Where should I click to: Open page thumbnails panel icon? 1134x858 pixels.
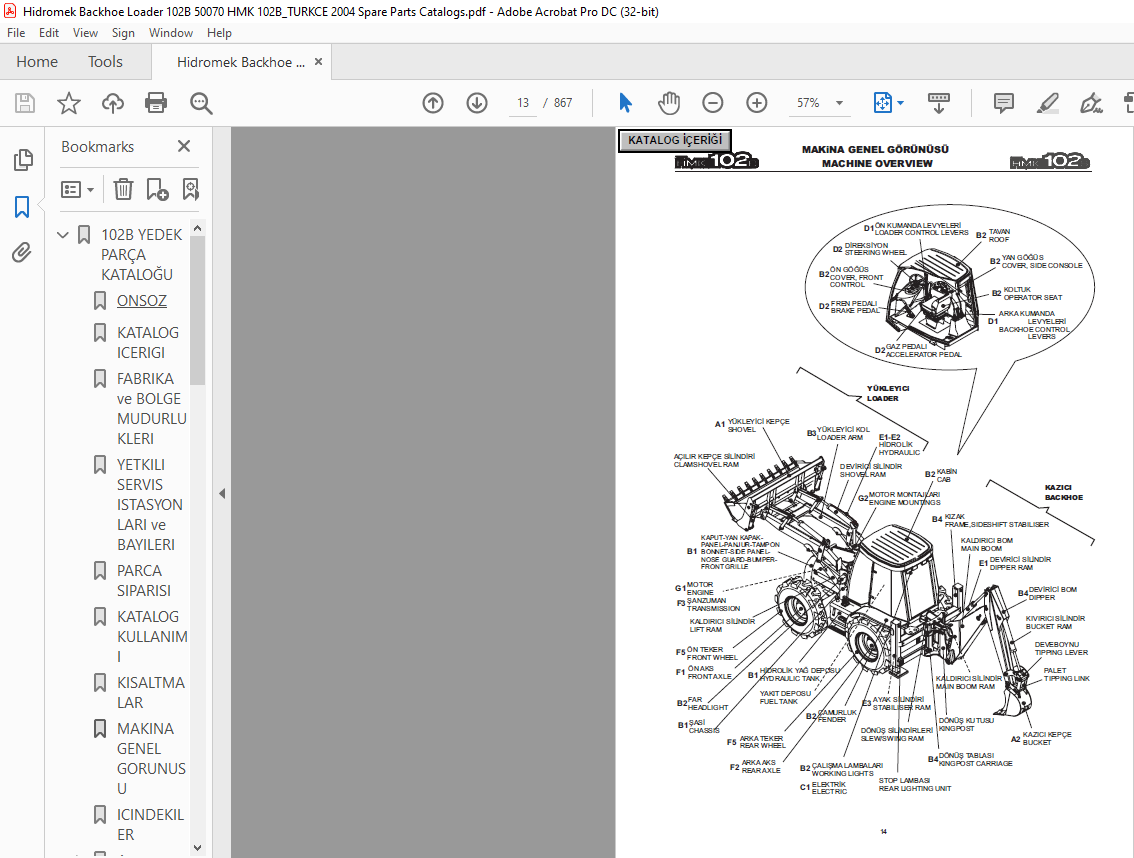click(x=23, y=160)
